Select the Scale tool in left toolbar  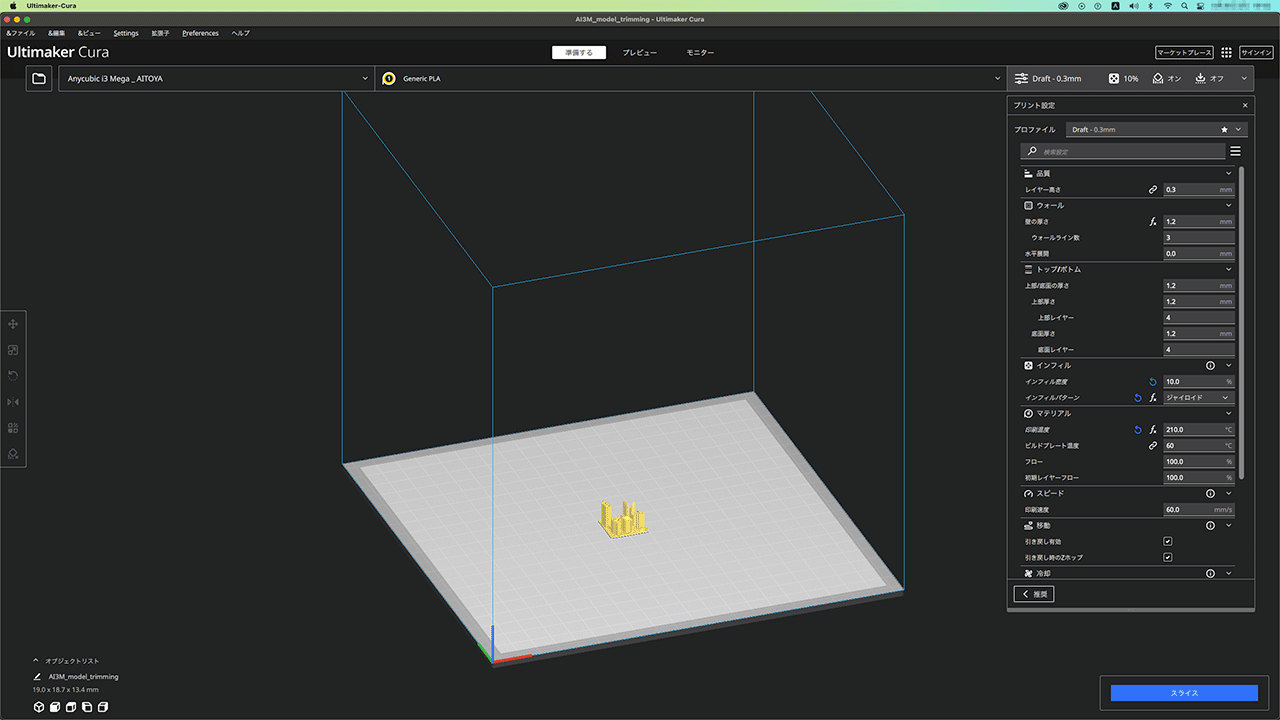13,350
